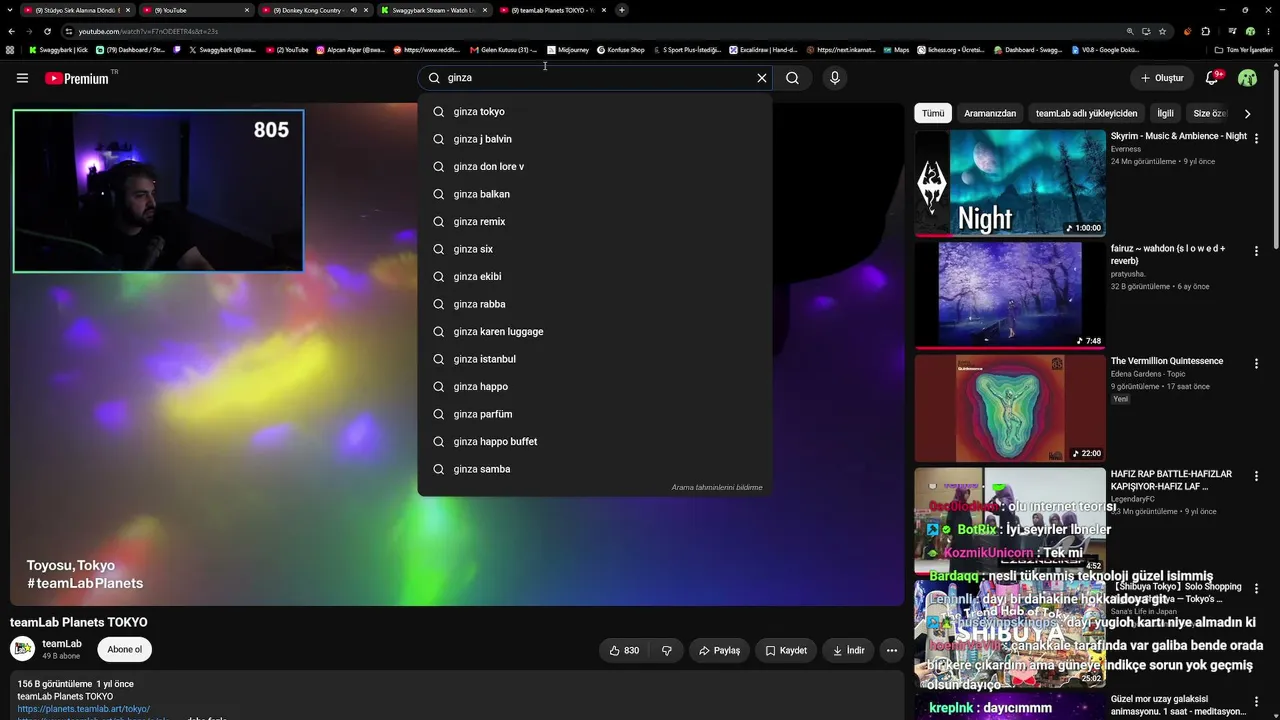1280x720 pixels.
Task: Choose the 'ginza six' suggestion
Action: tap(595, 249)
